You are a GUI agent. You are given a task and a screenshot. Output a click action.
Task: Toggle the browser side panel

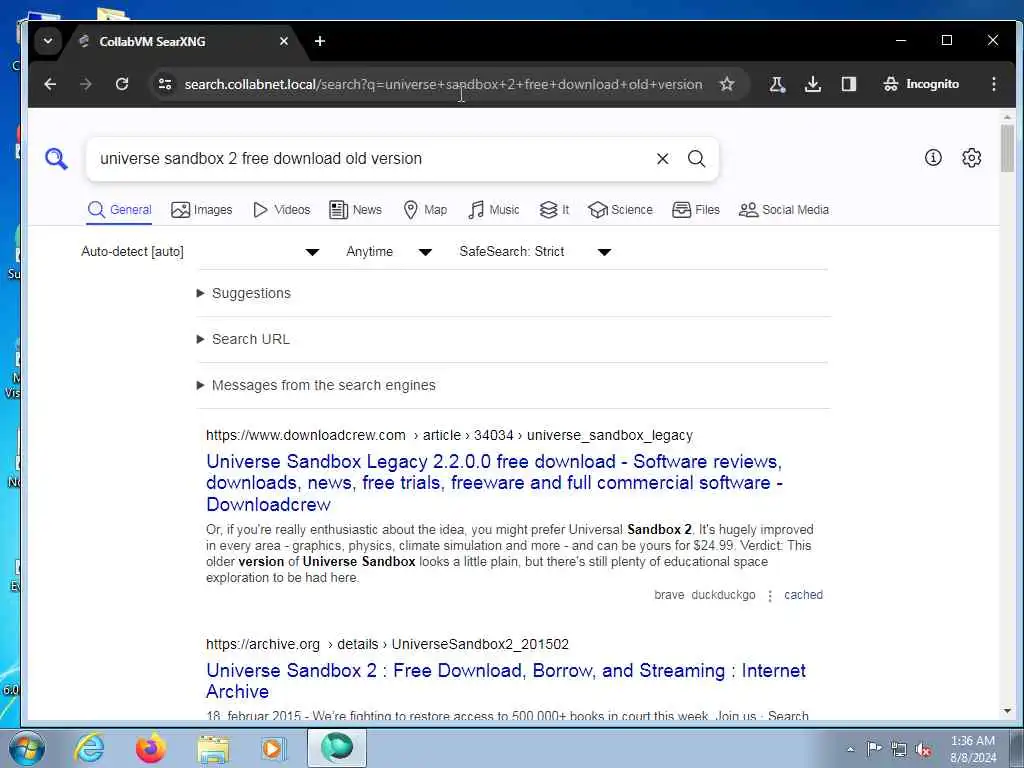pyautogui.click(x=849, y=84)
